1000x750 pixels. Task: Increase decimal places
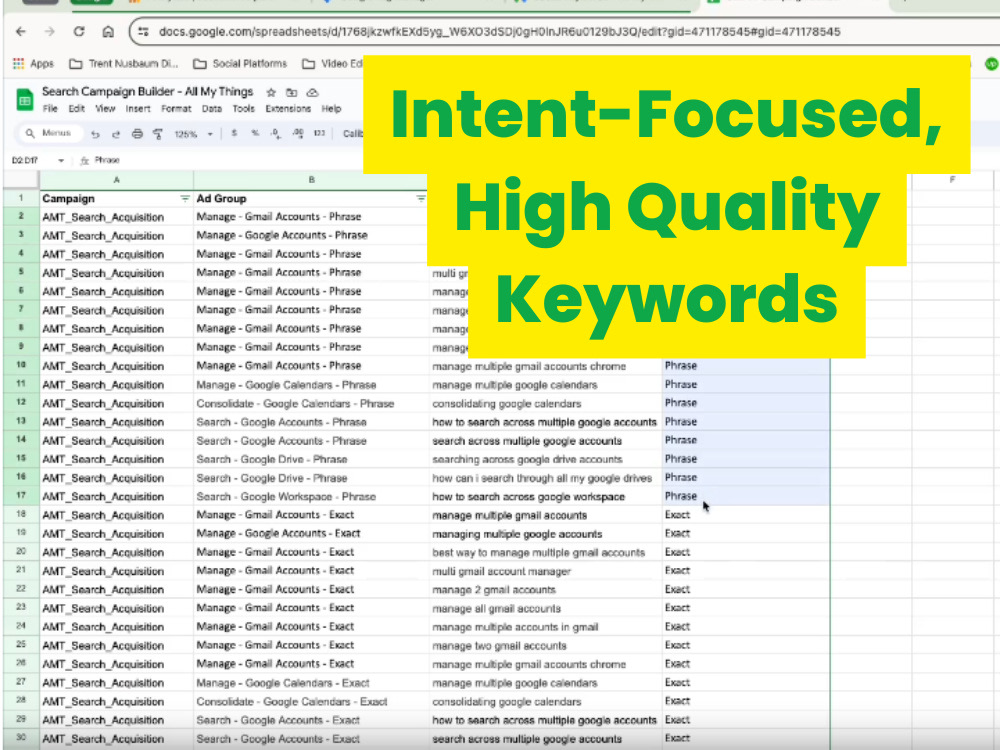[x=298, y=133]
